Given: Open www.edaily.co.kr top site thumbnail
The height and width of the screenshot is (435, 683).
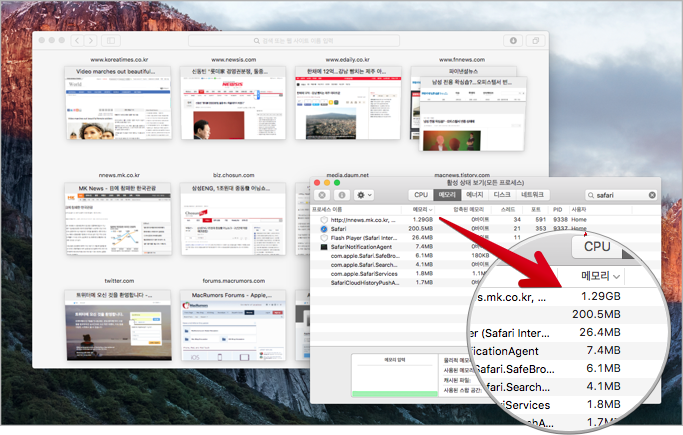Looking at the screenshot, I should tap(348, 103).
